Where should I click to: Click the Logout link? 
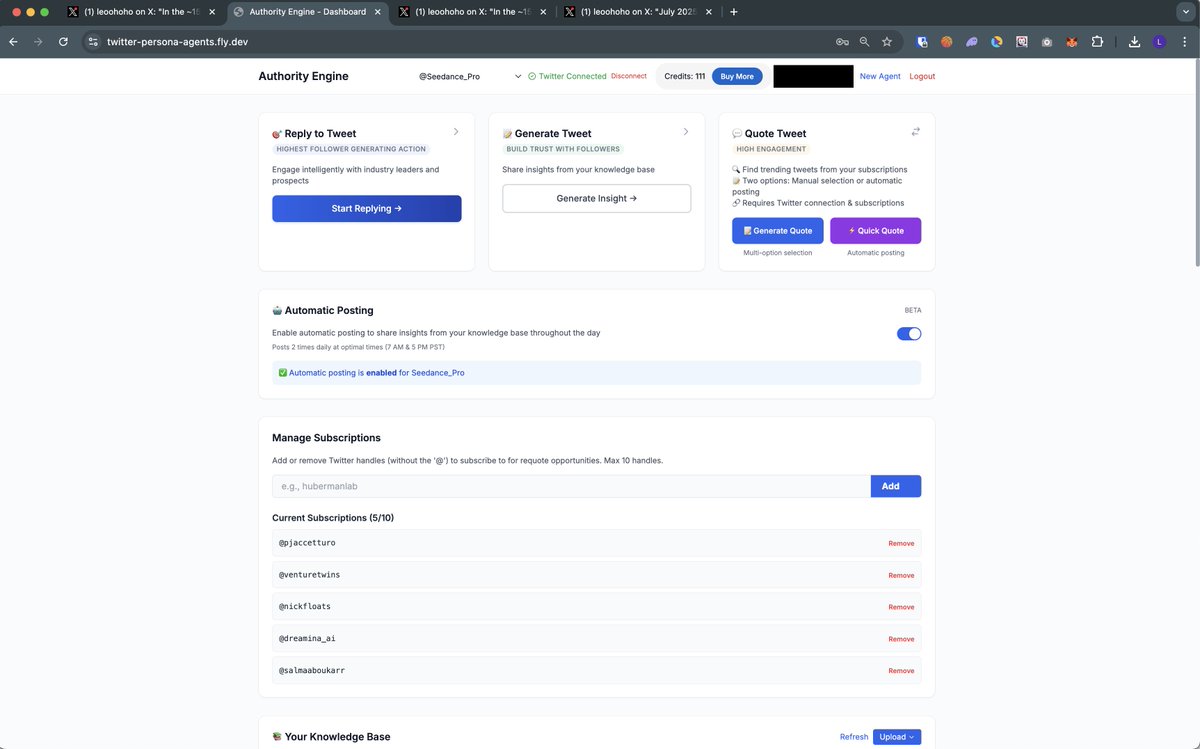pyautogui.click(x=922, y=76)
